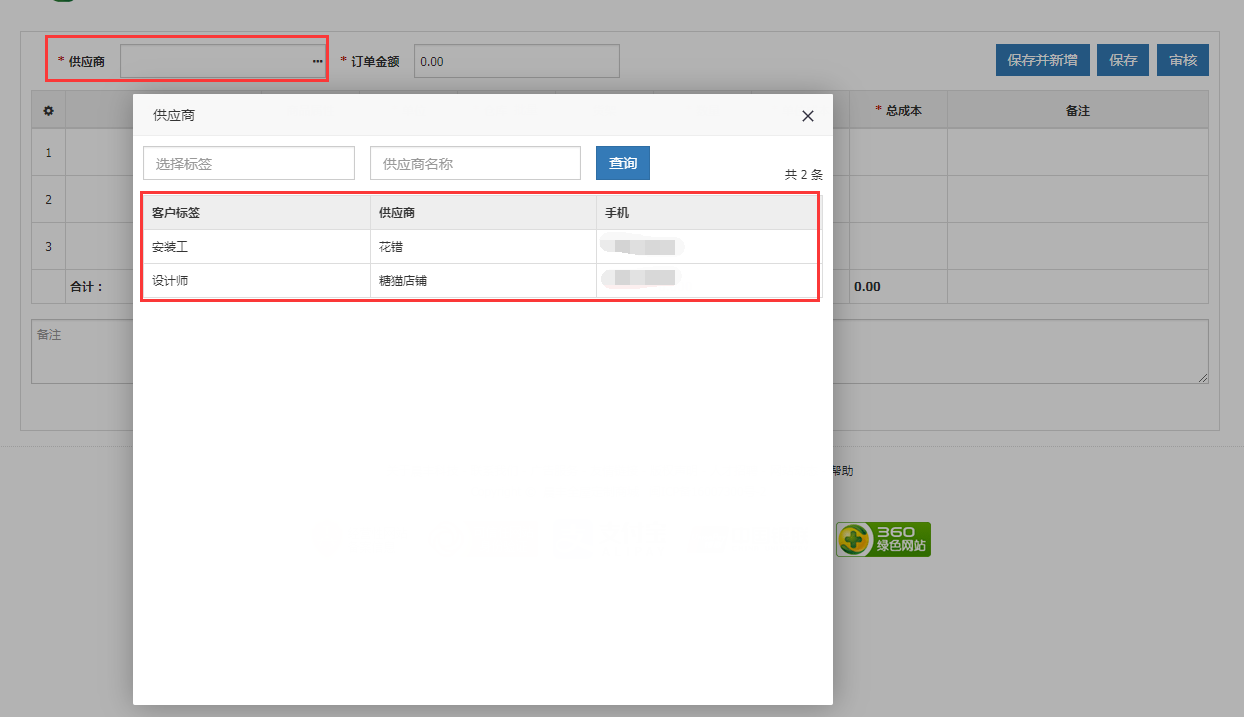Click the 合计 total 0.00 value

867,286
